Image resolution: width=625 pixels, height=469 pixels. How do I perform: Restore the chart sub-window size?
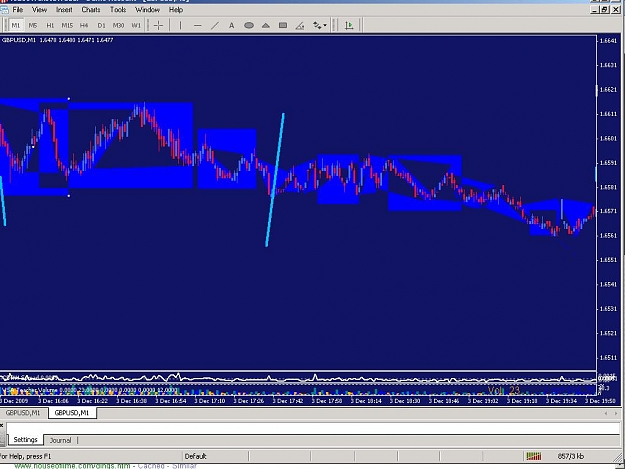[605, 10]
